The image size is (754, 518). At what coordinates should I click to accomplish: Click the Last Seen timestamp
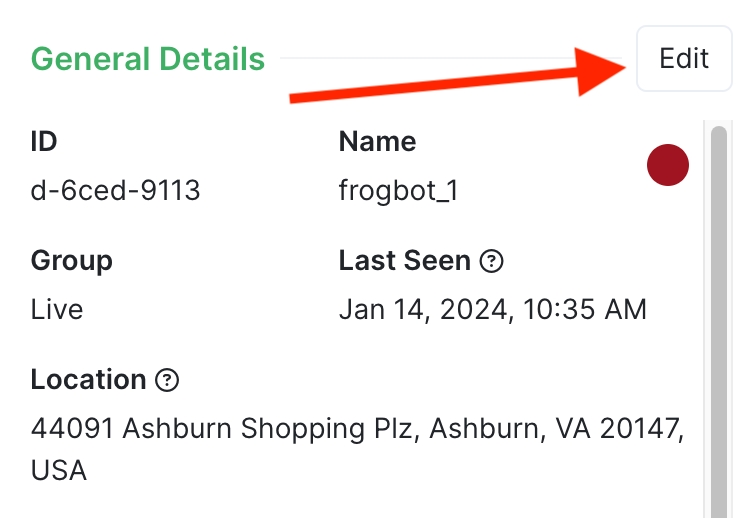[x=492, y=310]
